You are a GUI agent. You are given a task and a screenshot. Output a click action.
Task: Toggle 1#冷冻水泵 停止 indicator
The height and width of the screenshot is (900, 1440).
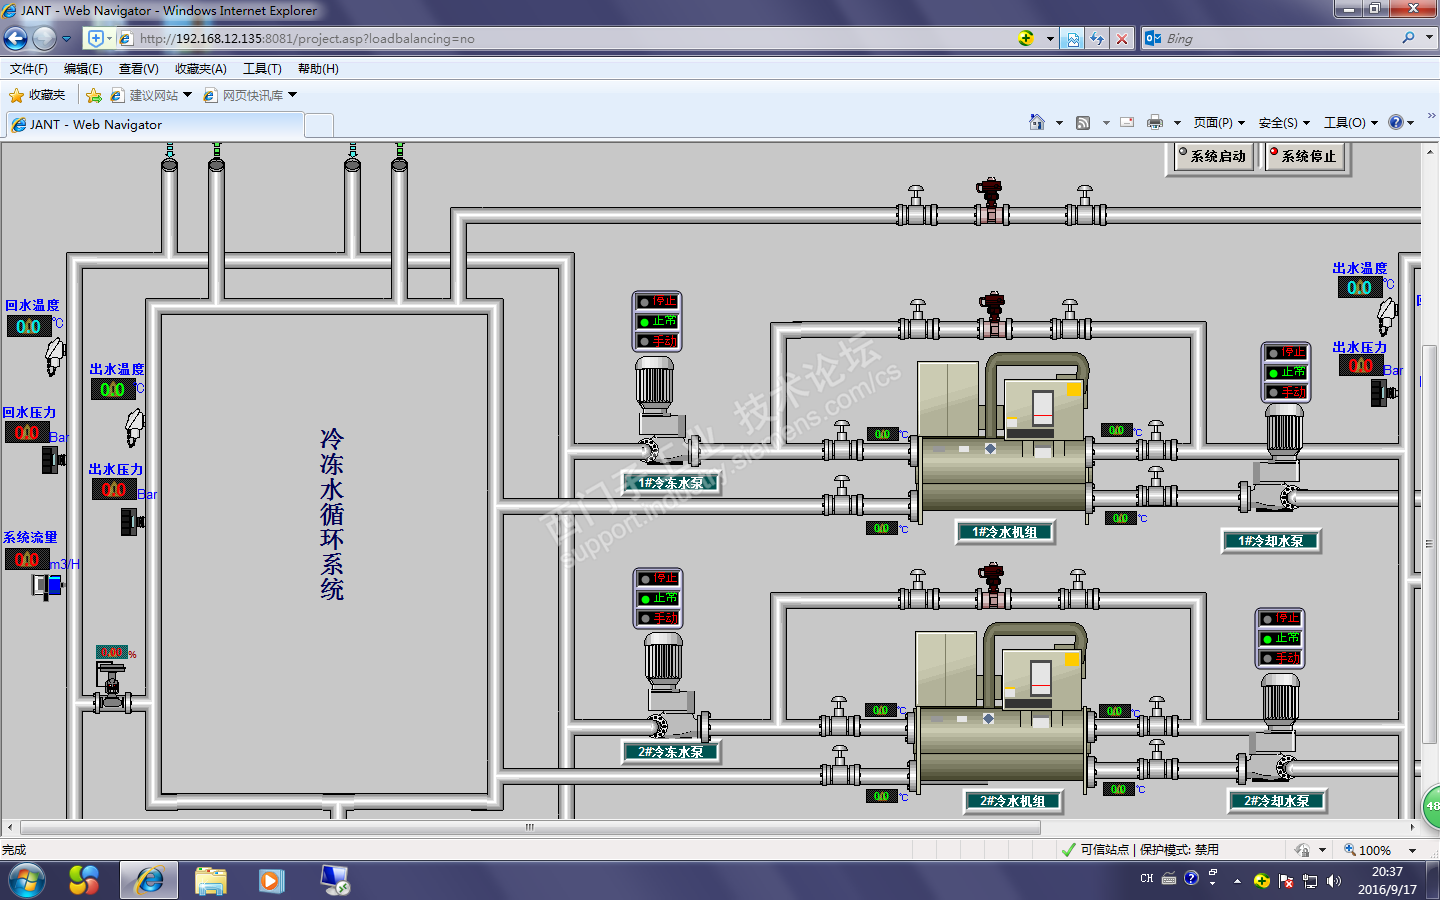tap(657, 301)
